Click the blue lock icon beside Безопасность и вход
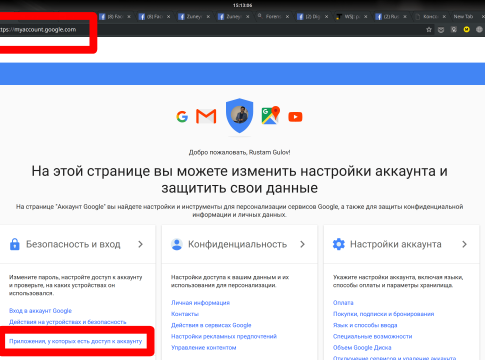 click(15, 244)
